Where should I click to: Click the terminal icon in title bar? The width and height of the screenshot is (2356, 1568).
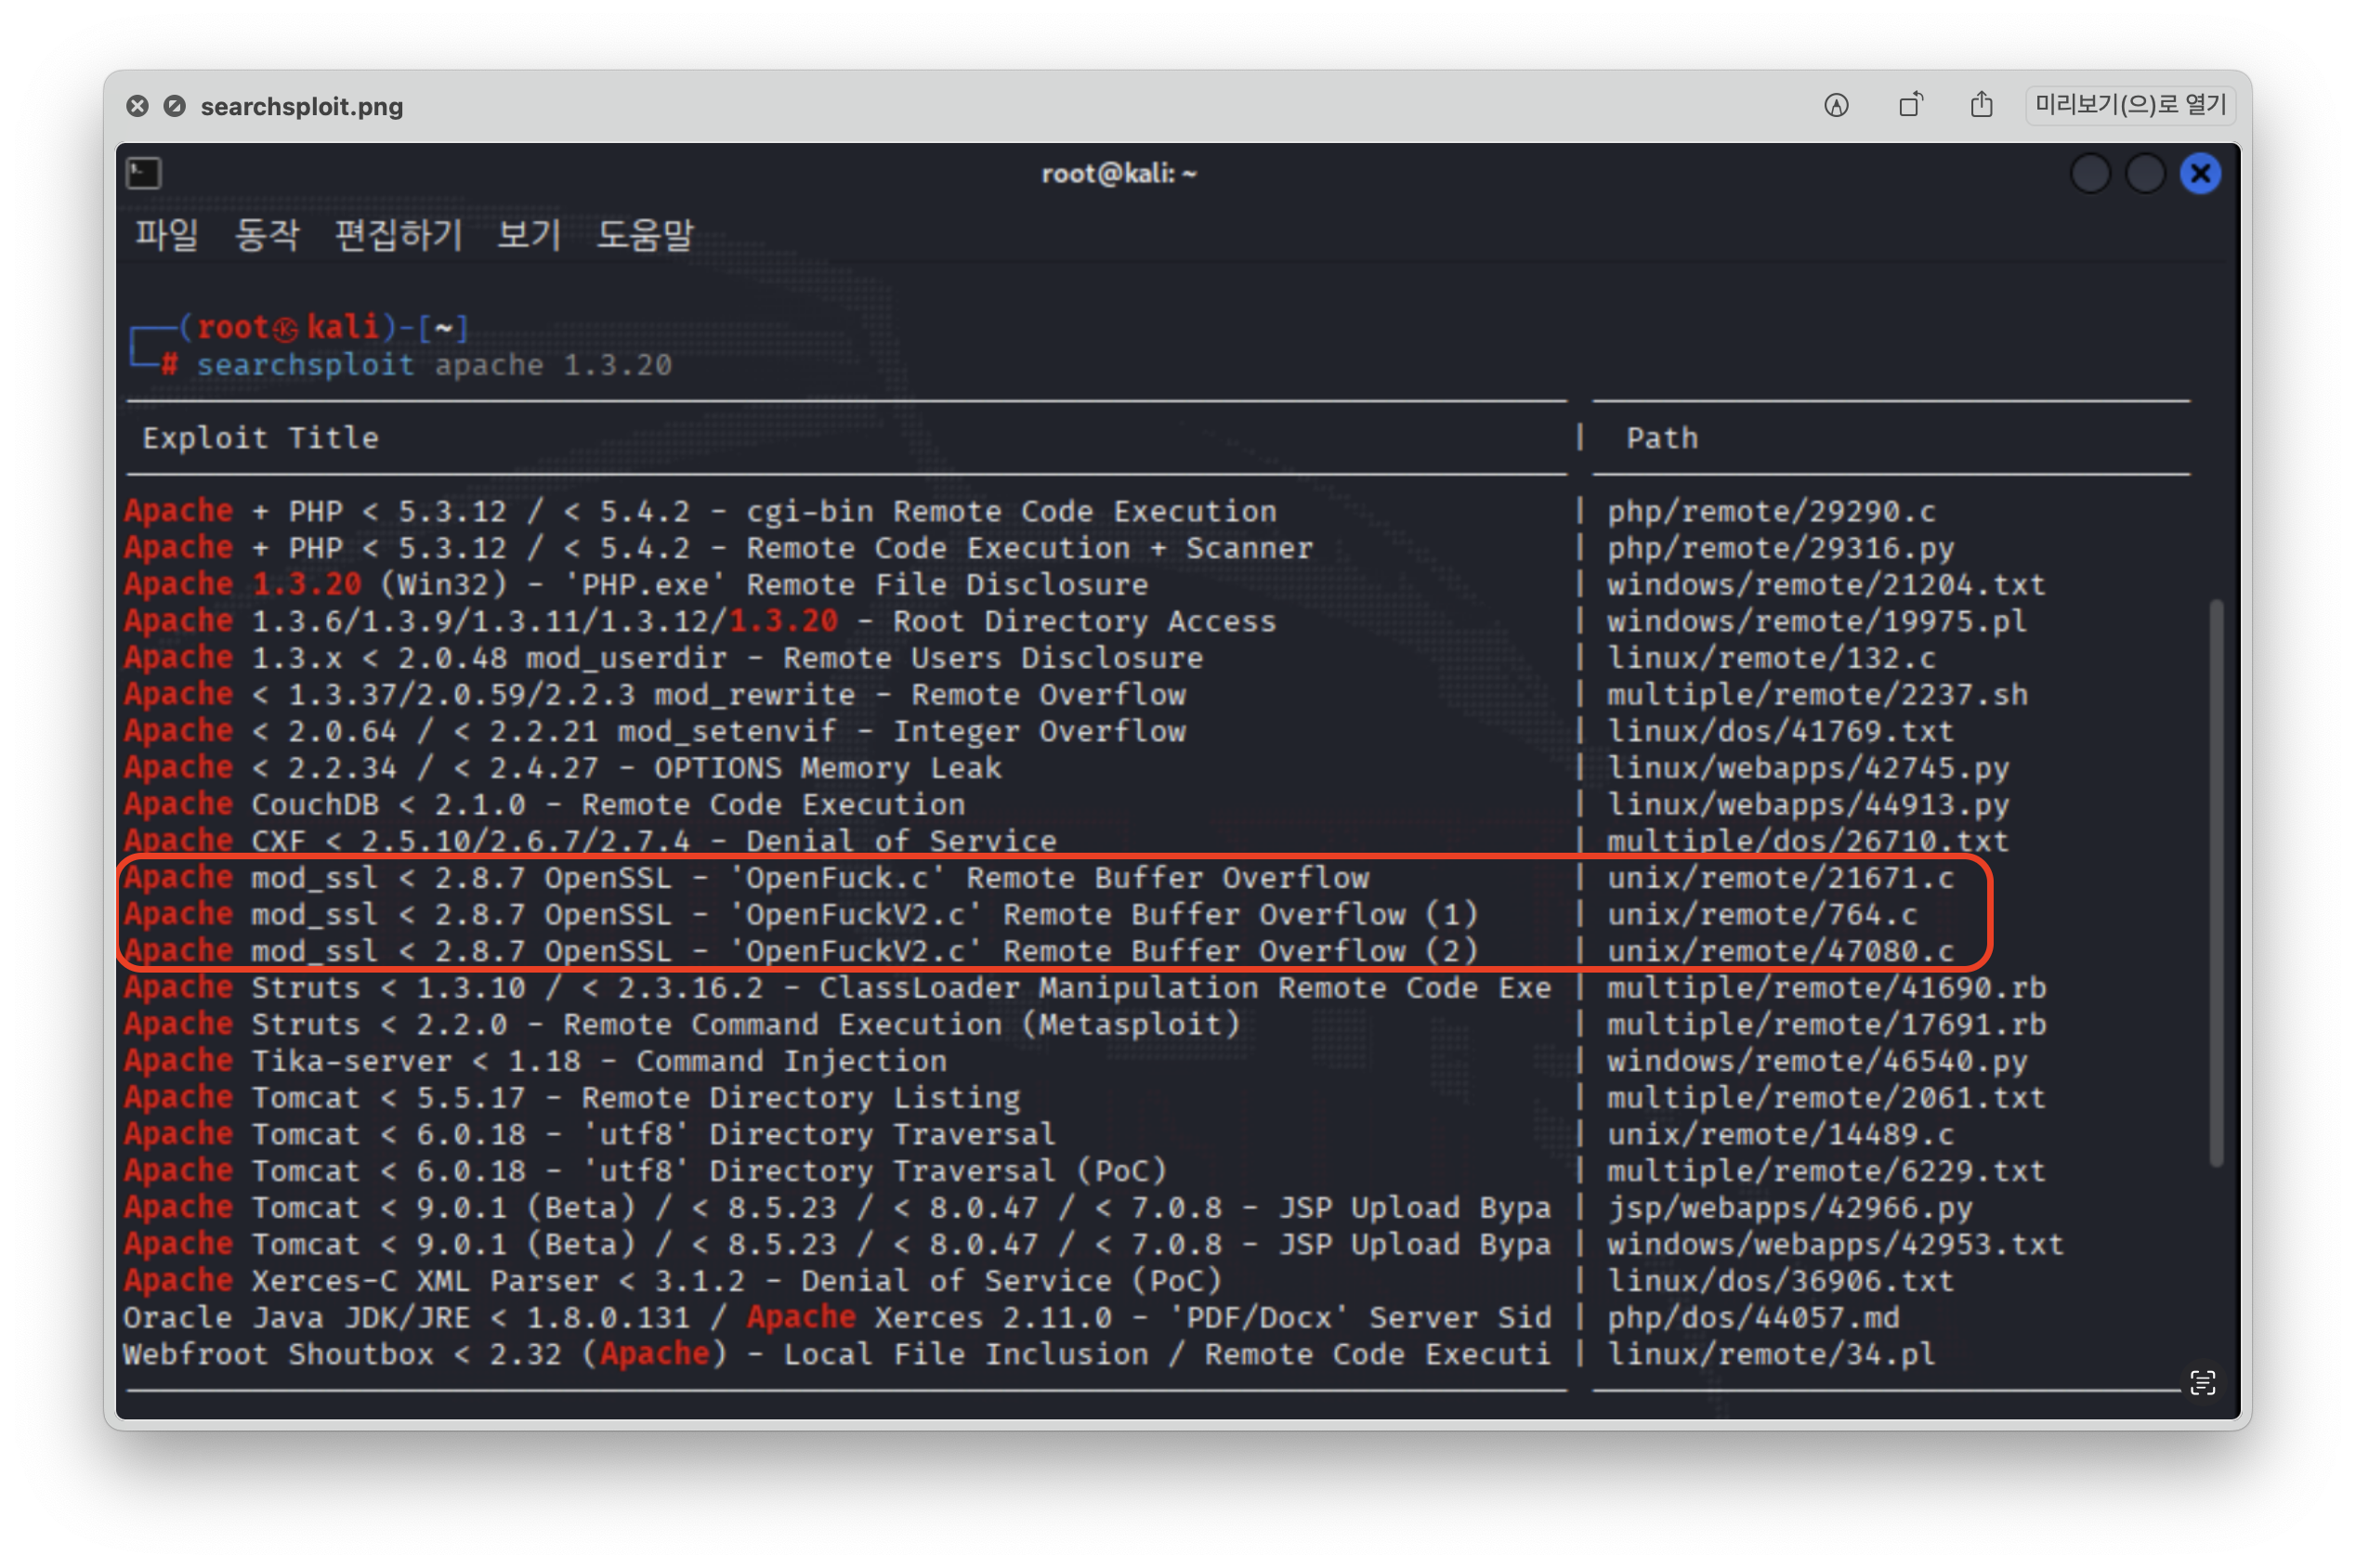[x=144, y=174]
